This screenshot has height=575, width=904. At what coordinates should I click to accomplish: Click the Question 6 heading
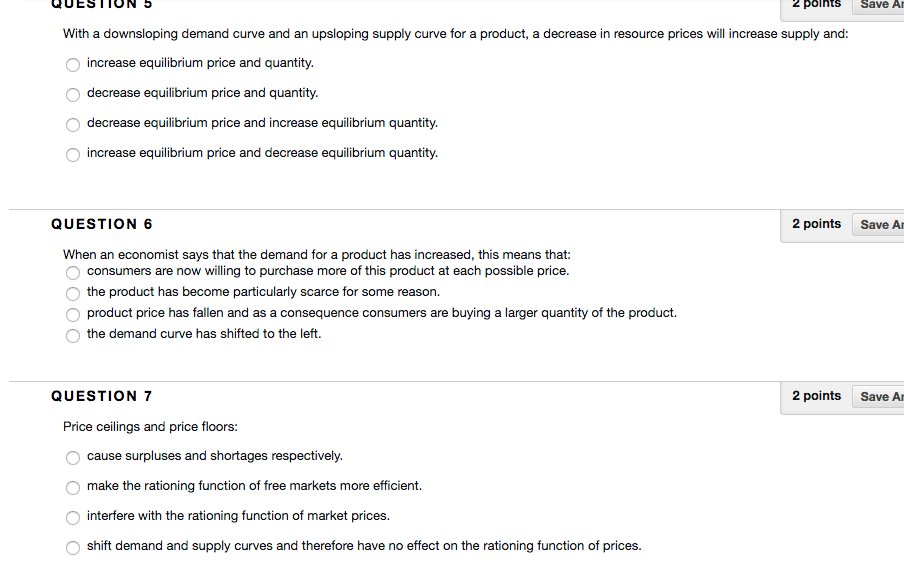coord(102,224)
